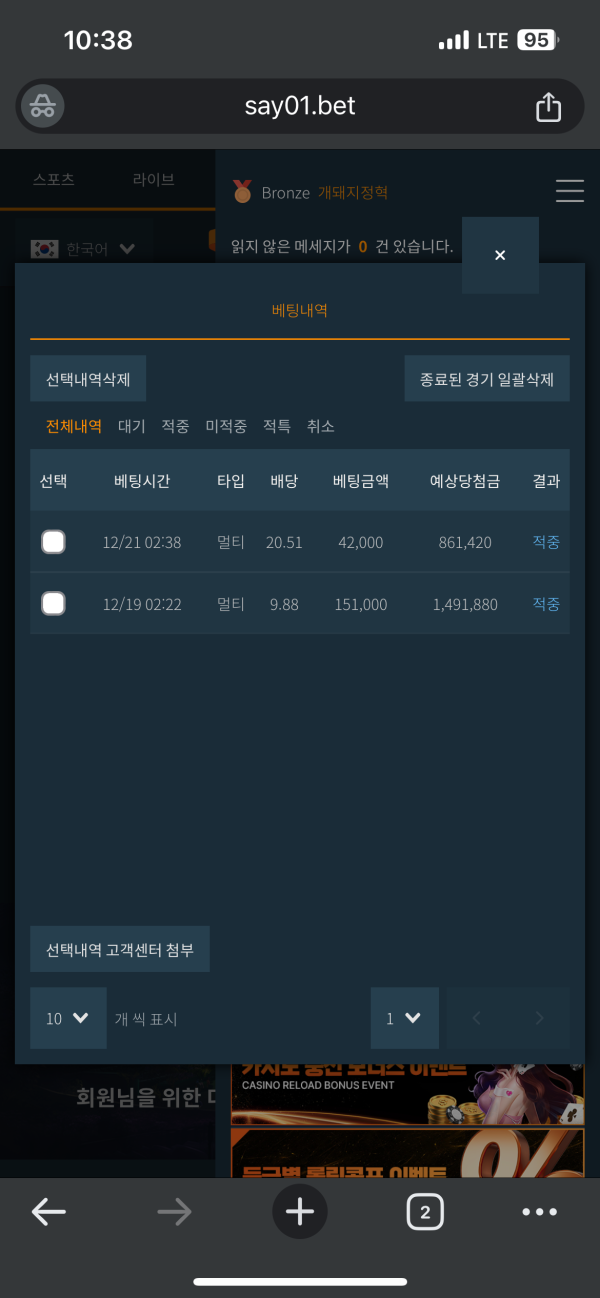Expand the 10 items-per-page dropdown
The height and width of the screenshot is (1298, 600).
click(x=68, y=1018)
